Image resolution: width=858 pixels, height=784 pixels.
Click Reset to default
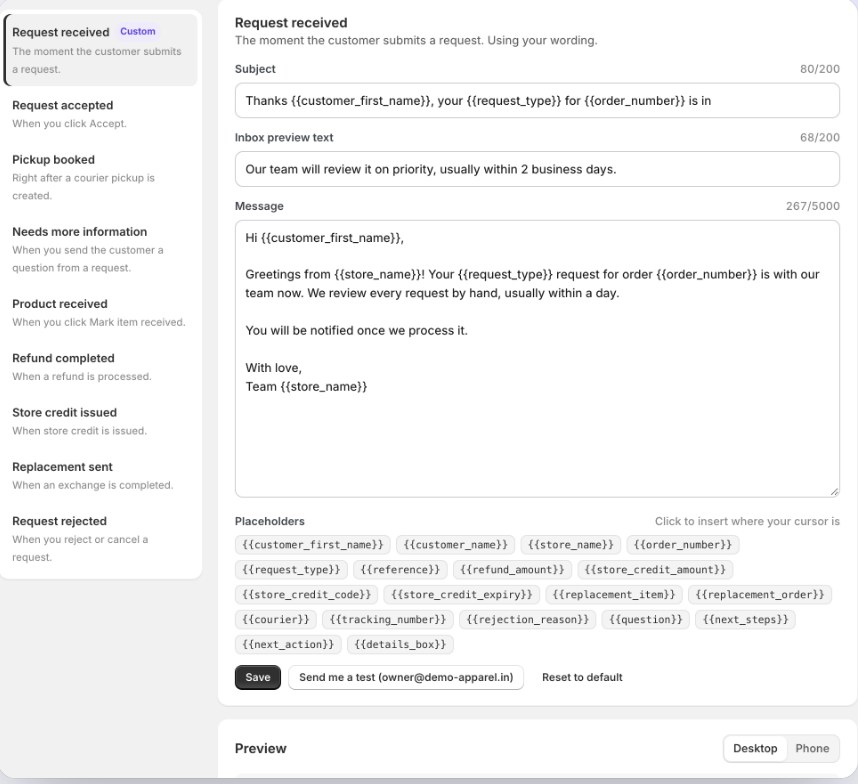coord(582,677)
